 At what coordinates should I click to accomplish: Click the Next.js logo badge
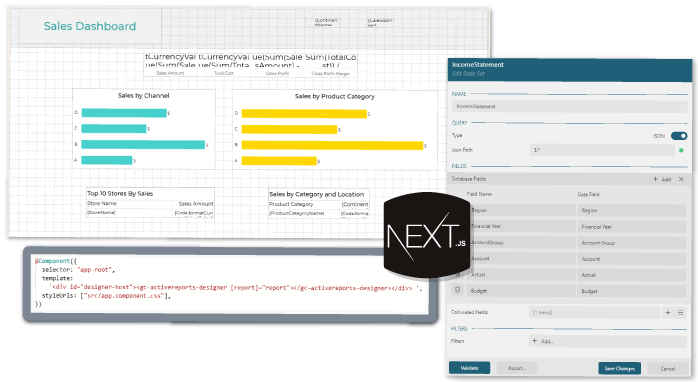426,235
